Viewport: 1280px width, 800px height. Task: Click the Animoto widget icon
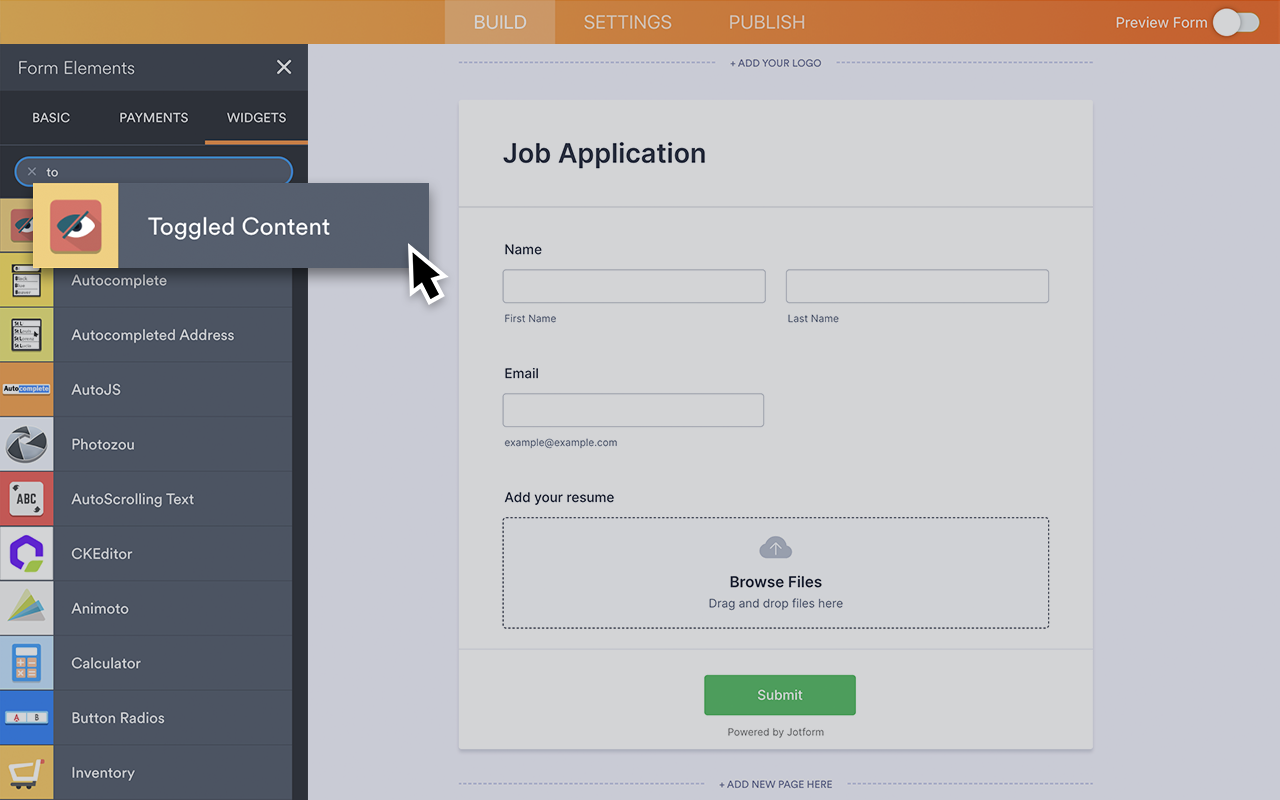point(27,608)
